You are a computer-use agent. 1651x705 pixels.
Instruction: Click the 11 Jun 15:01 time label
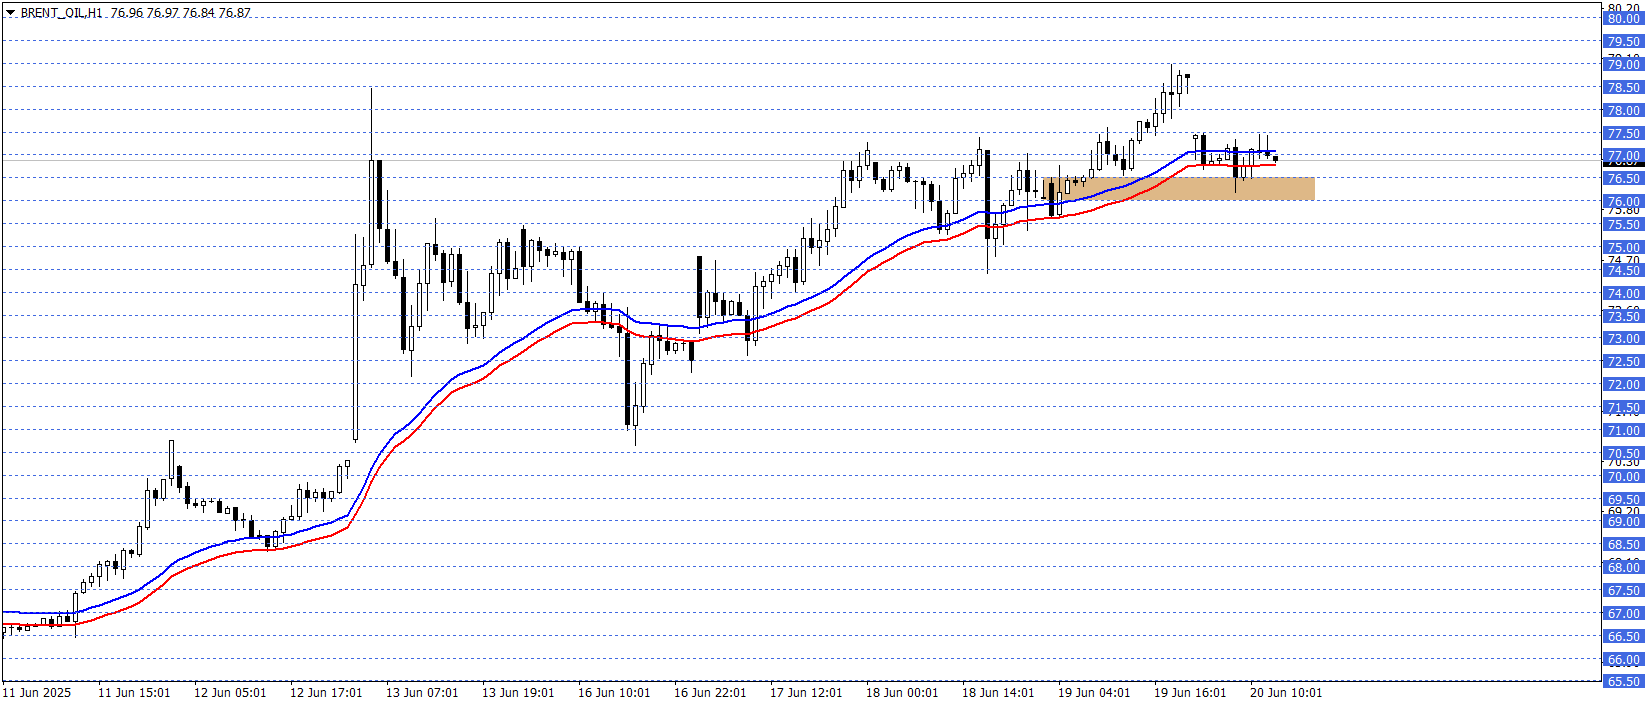click(134, 693)
